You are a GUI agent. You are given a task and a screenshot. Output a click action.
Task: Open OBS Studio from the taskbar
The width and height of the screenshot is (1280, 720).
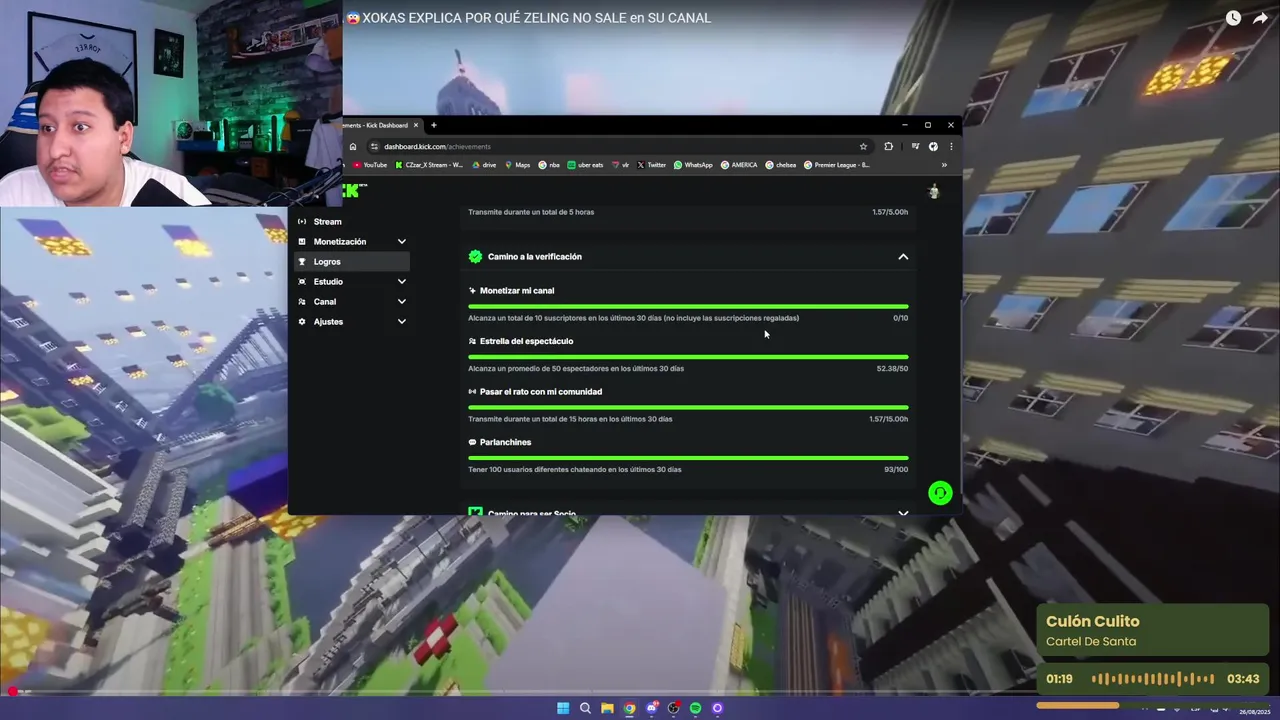point(674,708)
